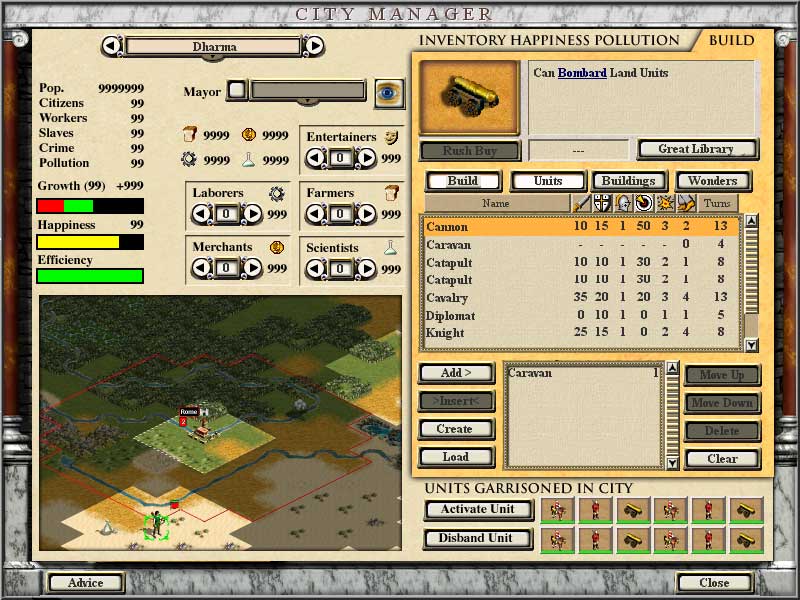Image resolution: width=800 pixels, height=600 pixels.
Task: Click the yellow Happiness bar
Action: pyautogui.click(x=90, y=242)
